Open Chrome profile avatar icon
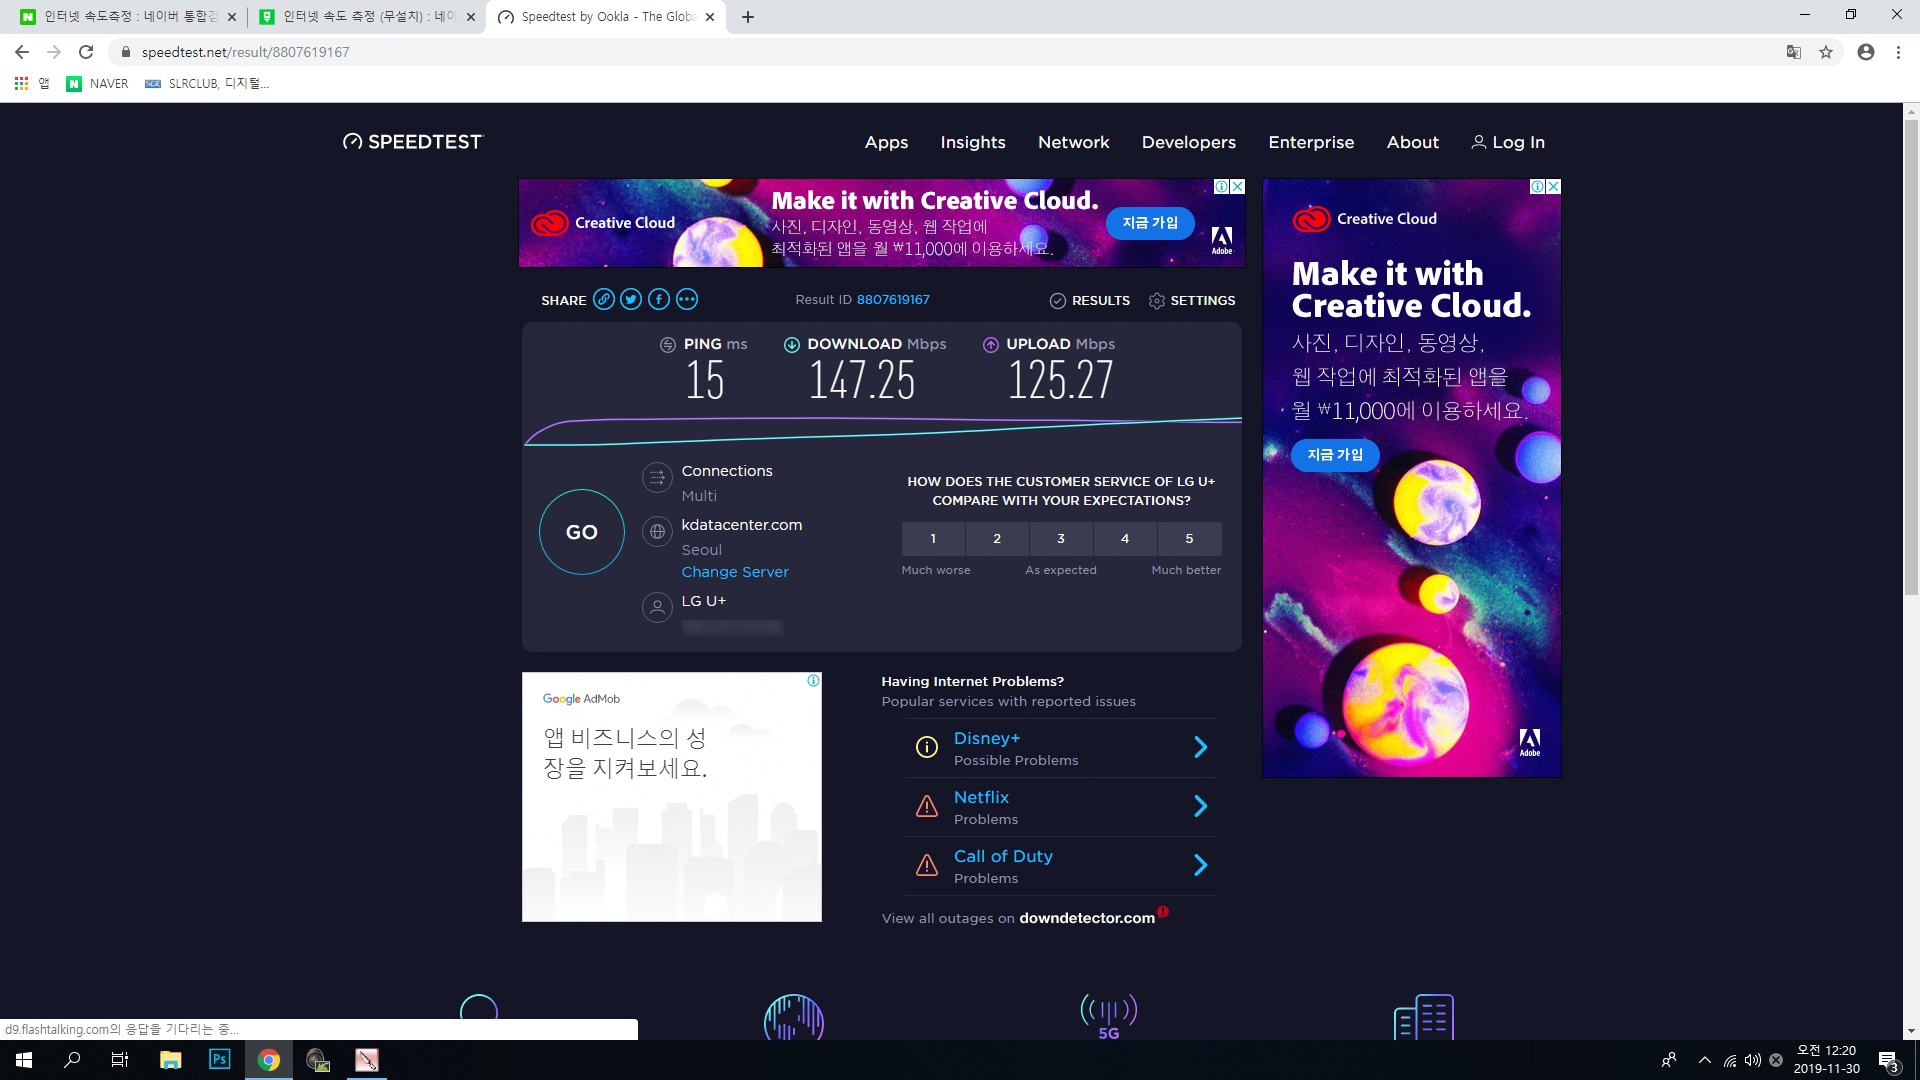The height and width of the screenshot is (1080, 1920). tap(1866, 52)
